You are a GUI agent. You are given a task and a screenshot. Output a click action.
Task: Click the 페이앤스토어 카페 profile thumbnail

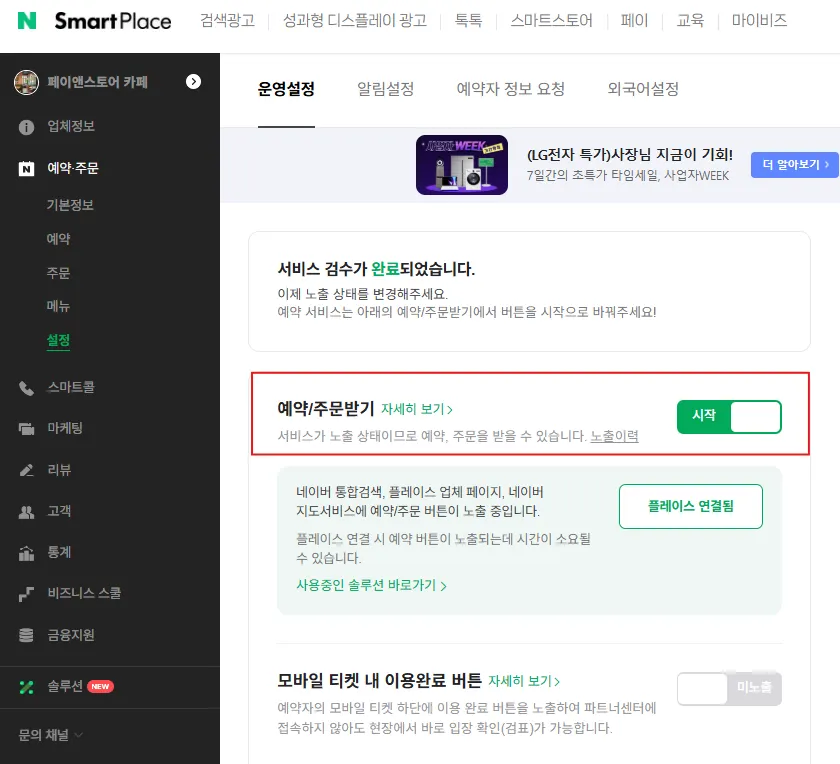click(x=26, y=82)
